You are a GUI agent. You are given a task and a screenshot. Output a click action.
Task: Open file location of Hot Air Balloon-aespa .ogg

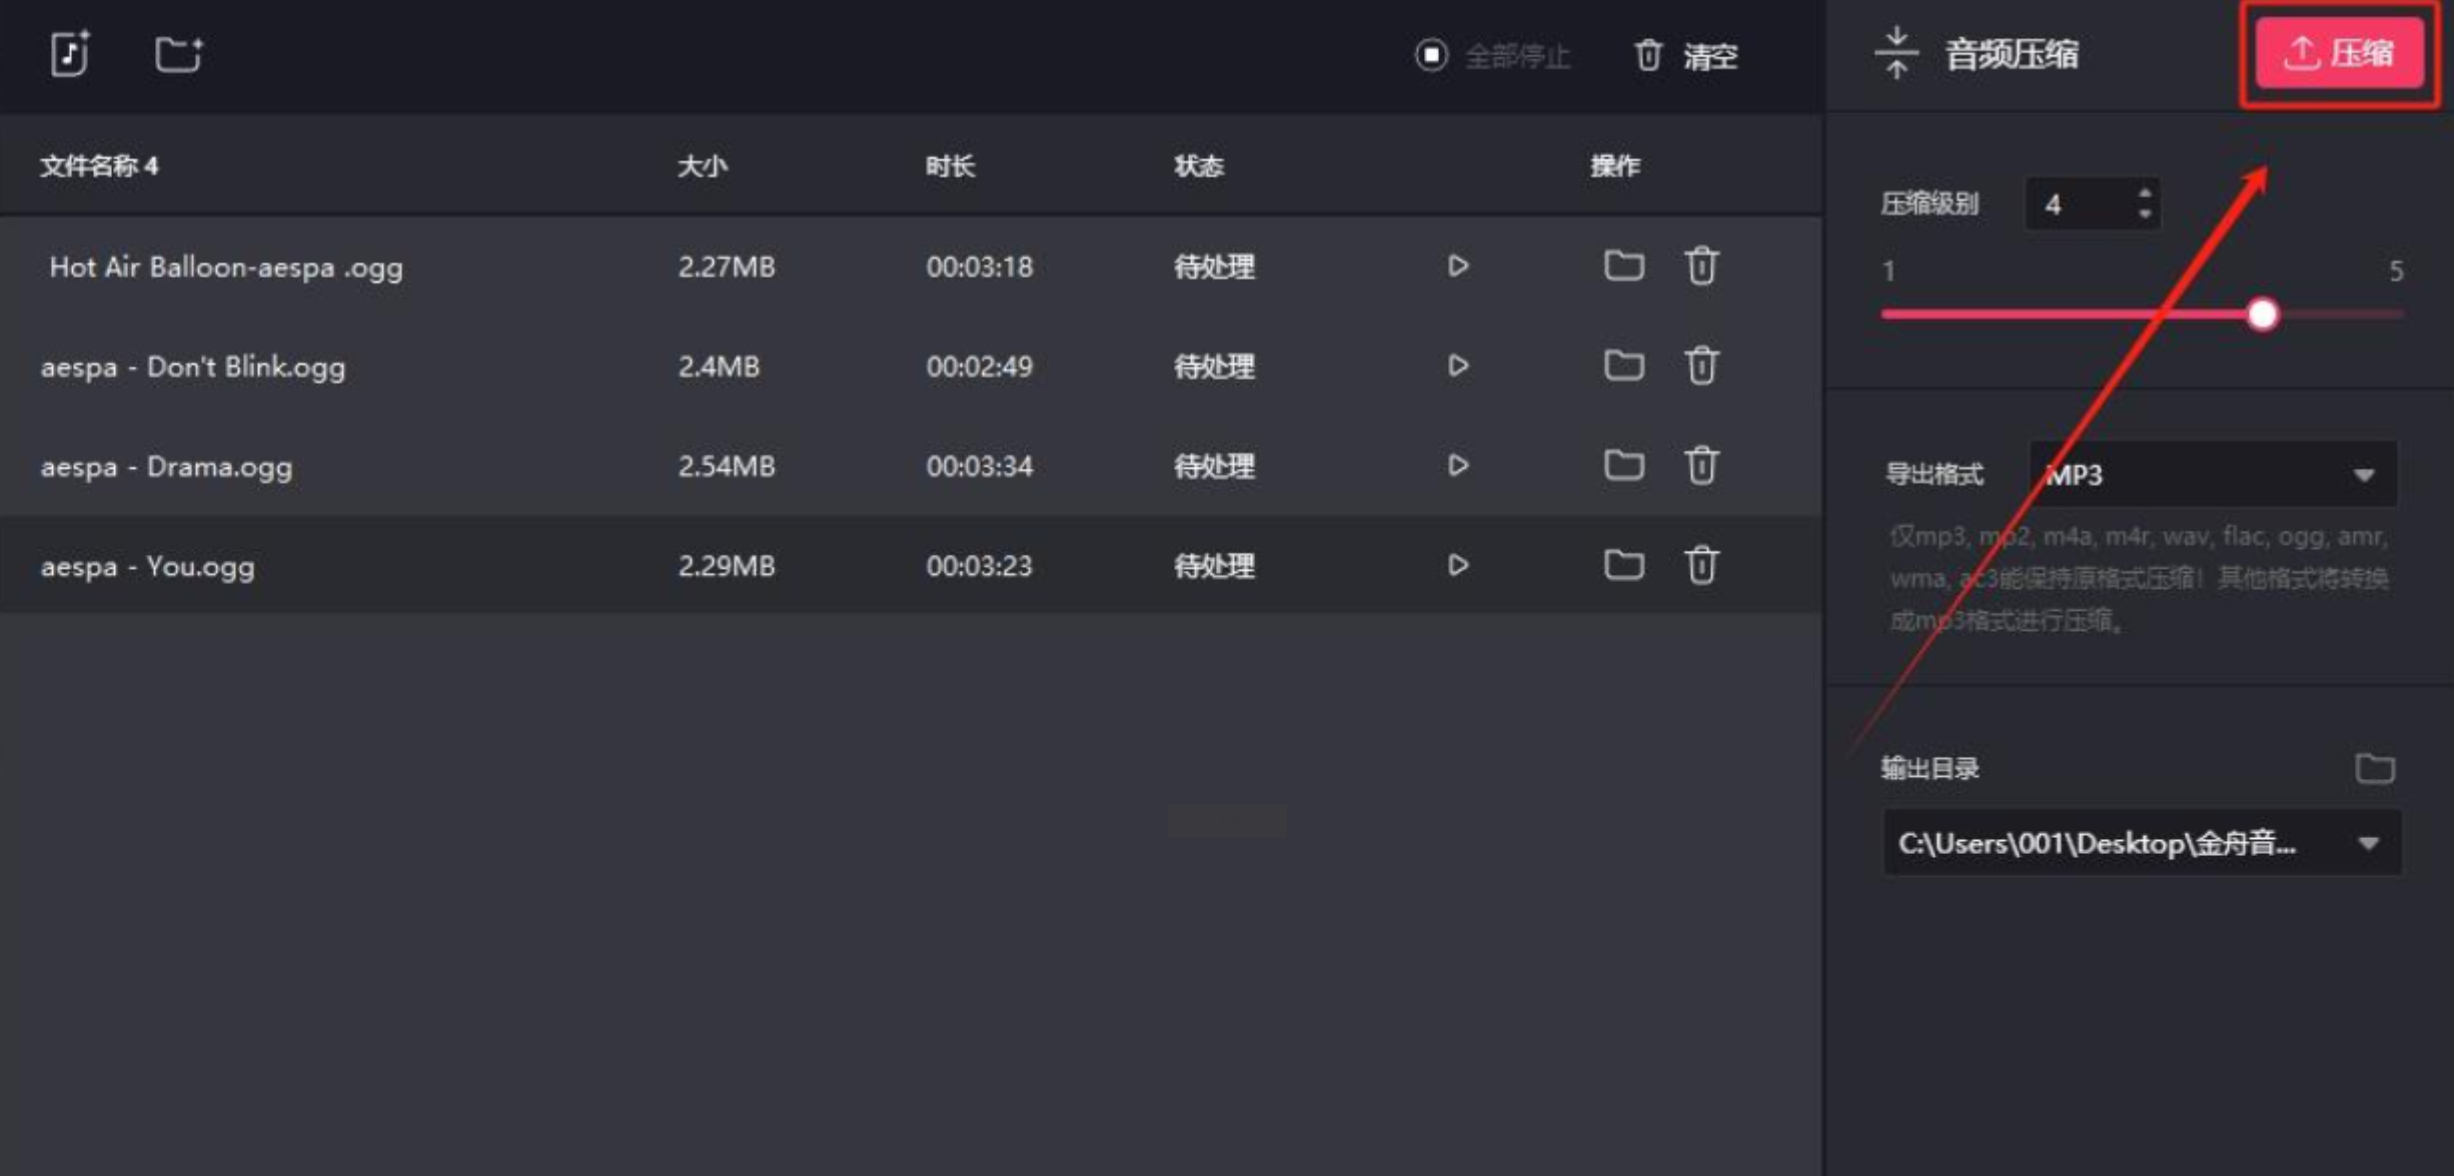(1624, 266)
